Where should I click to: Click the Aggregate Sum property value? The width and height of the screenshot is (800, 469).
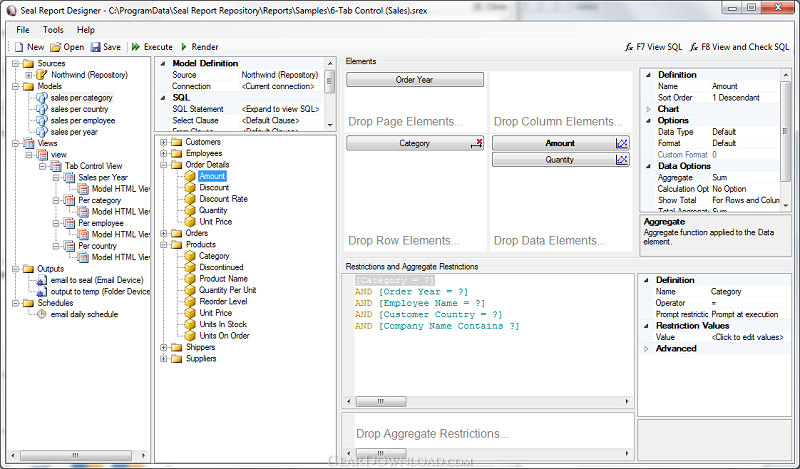click(745, 178)
